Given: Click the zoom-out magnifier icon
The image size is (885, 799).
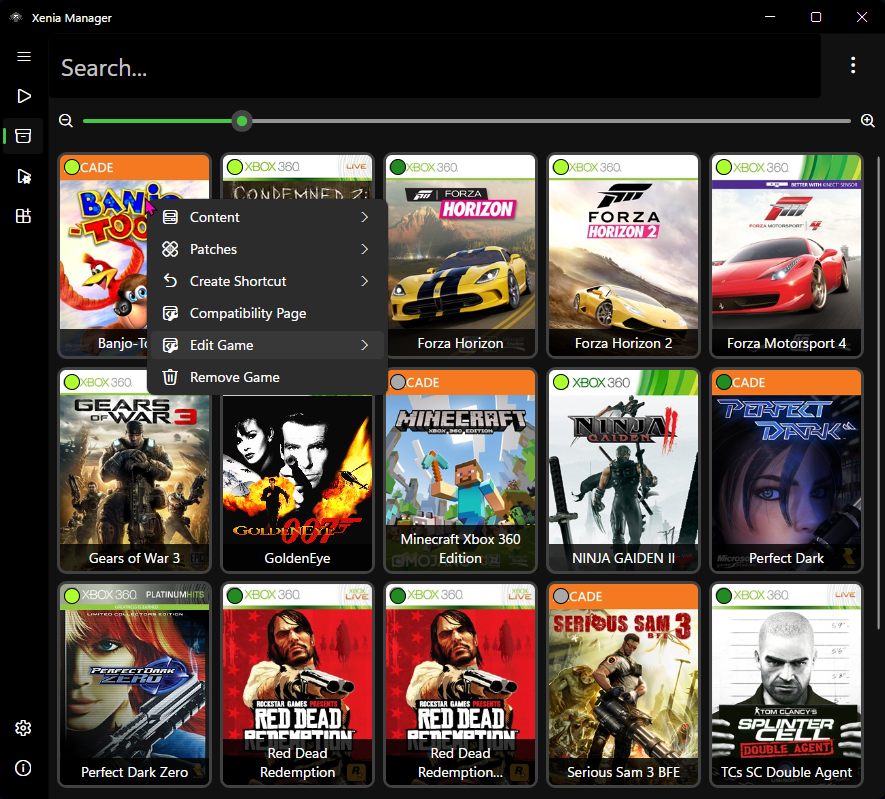Looking at the screenshot, I should (x=65, y=120).
